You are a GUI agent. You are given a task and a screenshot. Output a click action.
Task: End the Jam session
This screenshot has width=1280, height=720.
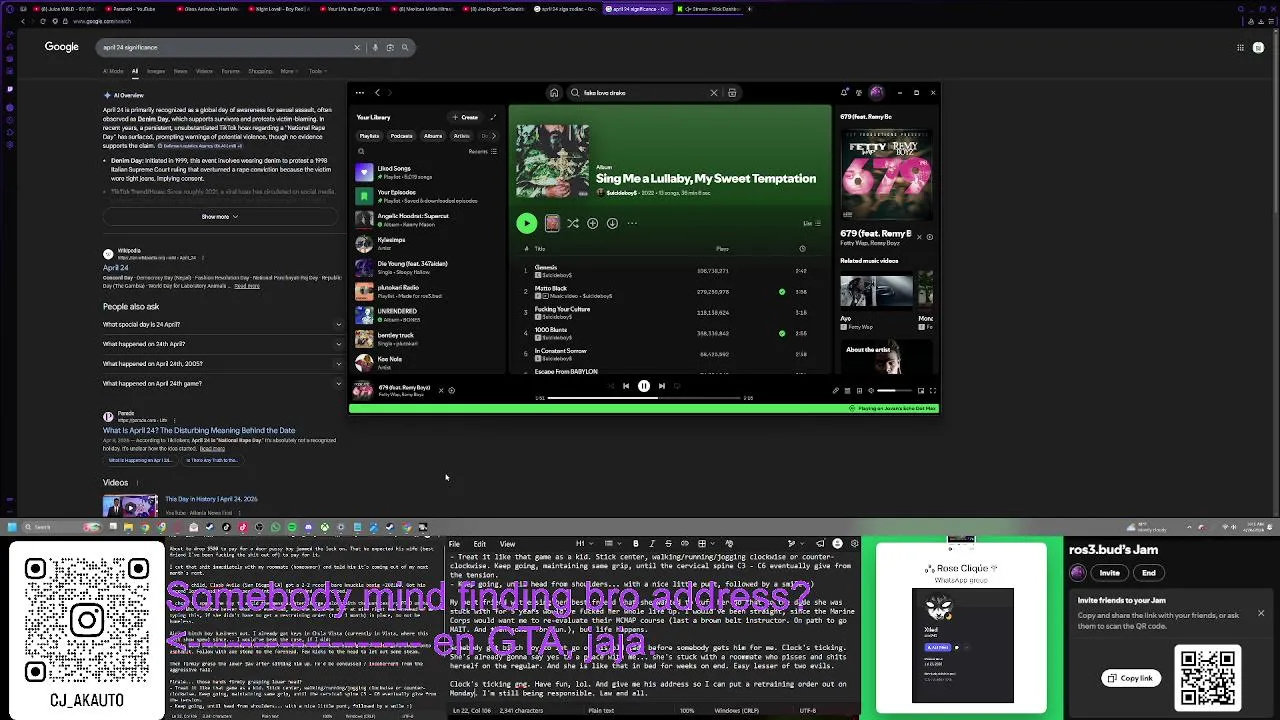point(1149,573)
